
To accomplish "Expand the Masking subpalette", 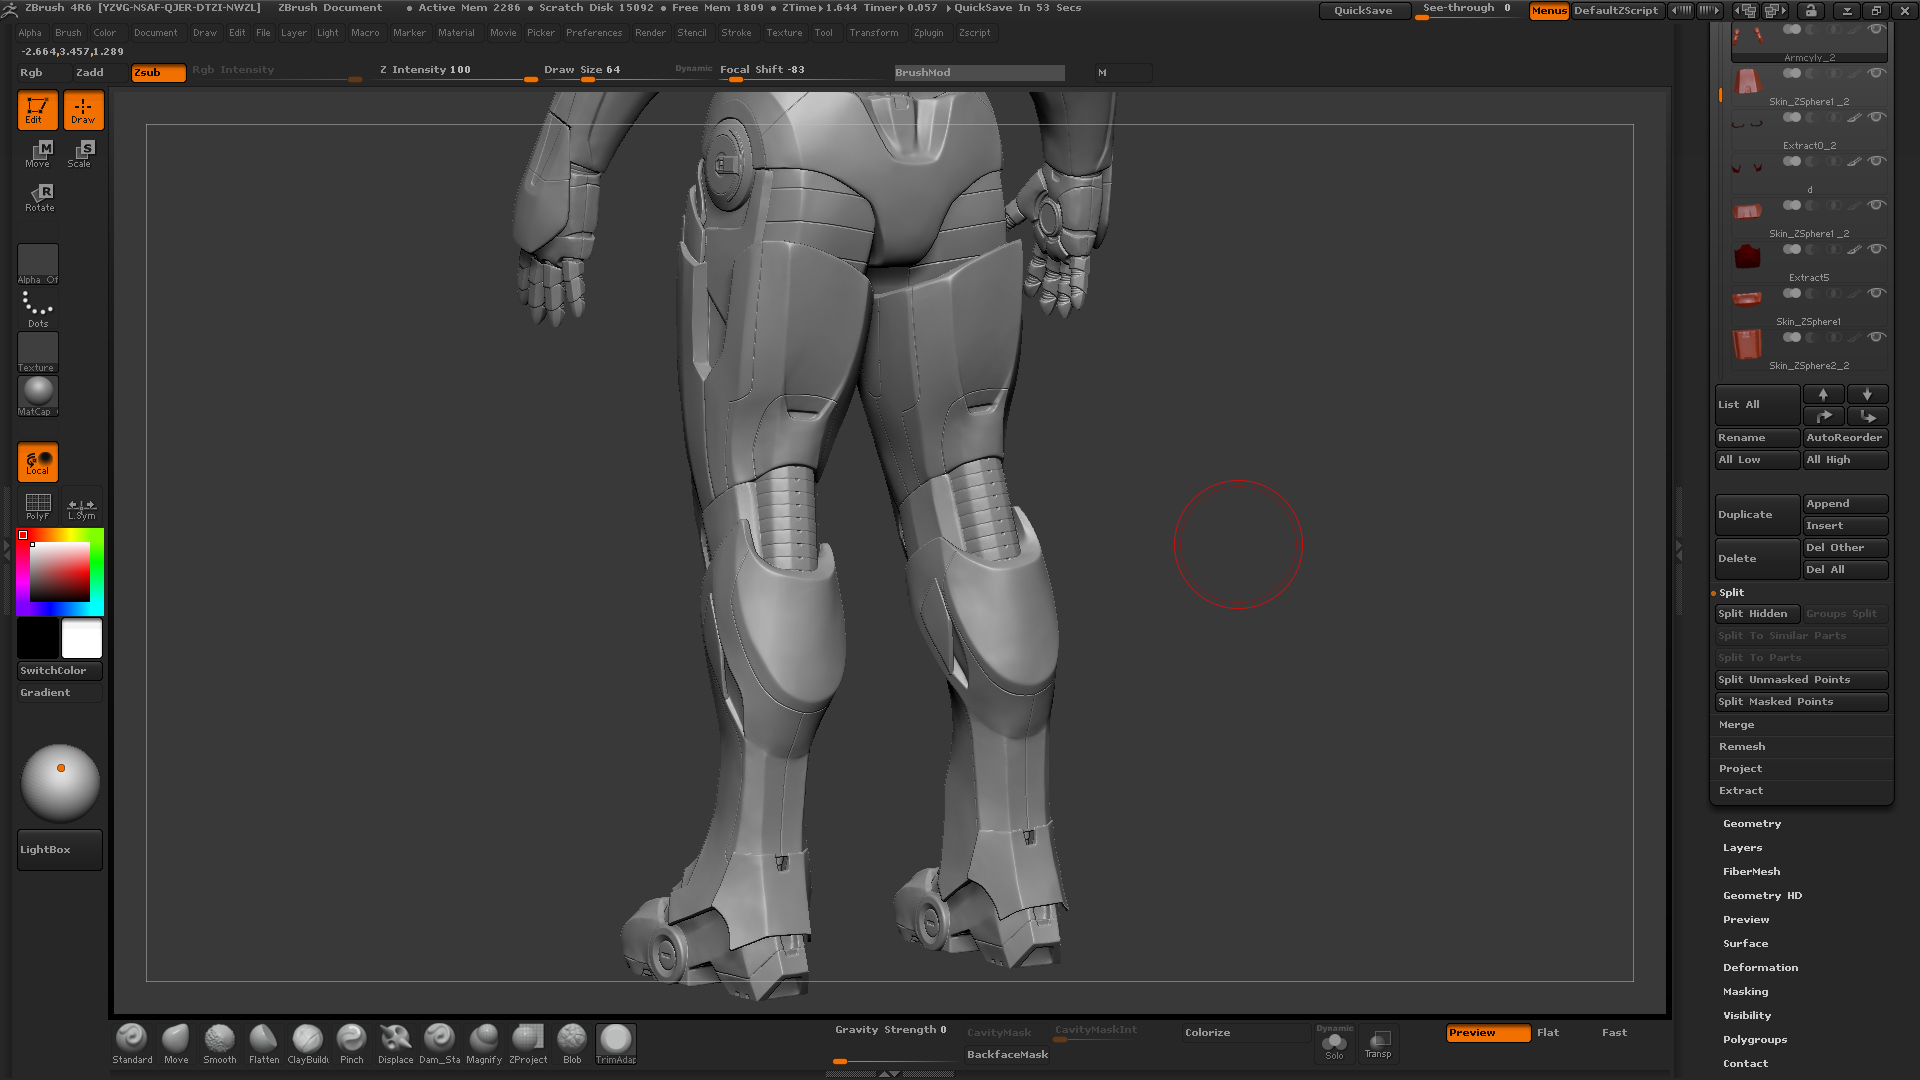I will 1745,992.
